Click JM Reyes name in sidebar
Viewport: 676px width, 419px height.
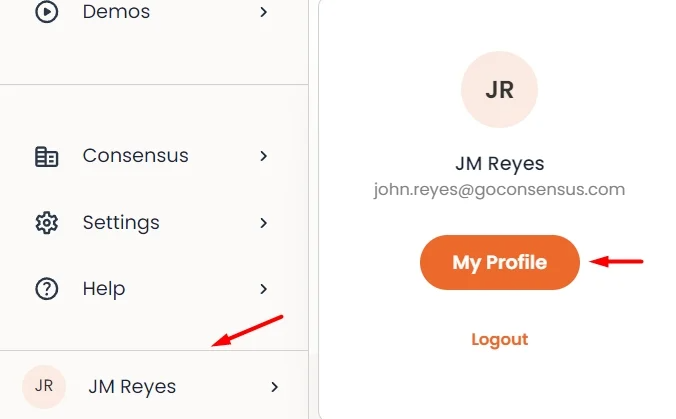point(132,387)
